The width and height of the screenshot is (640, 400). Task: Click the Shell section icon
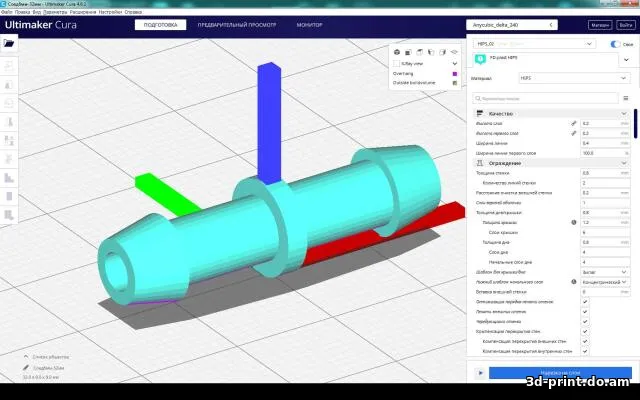pyautogui.click(x=480, y=163)
